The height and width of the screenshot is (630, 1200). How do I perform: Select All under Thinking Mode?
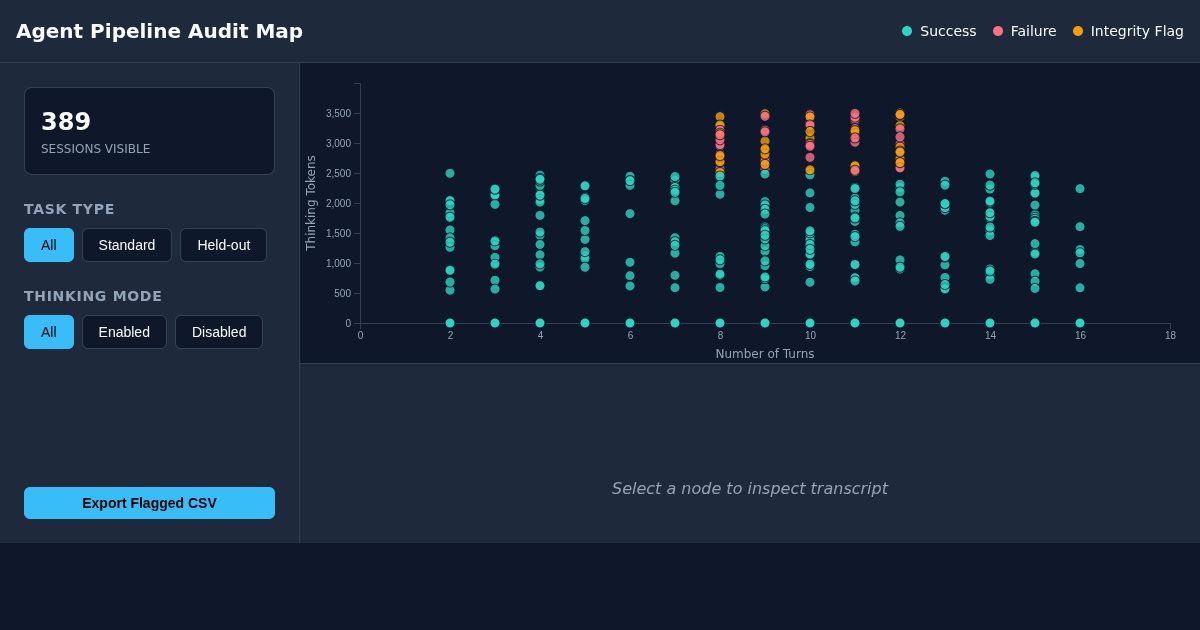point(49,332)
